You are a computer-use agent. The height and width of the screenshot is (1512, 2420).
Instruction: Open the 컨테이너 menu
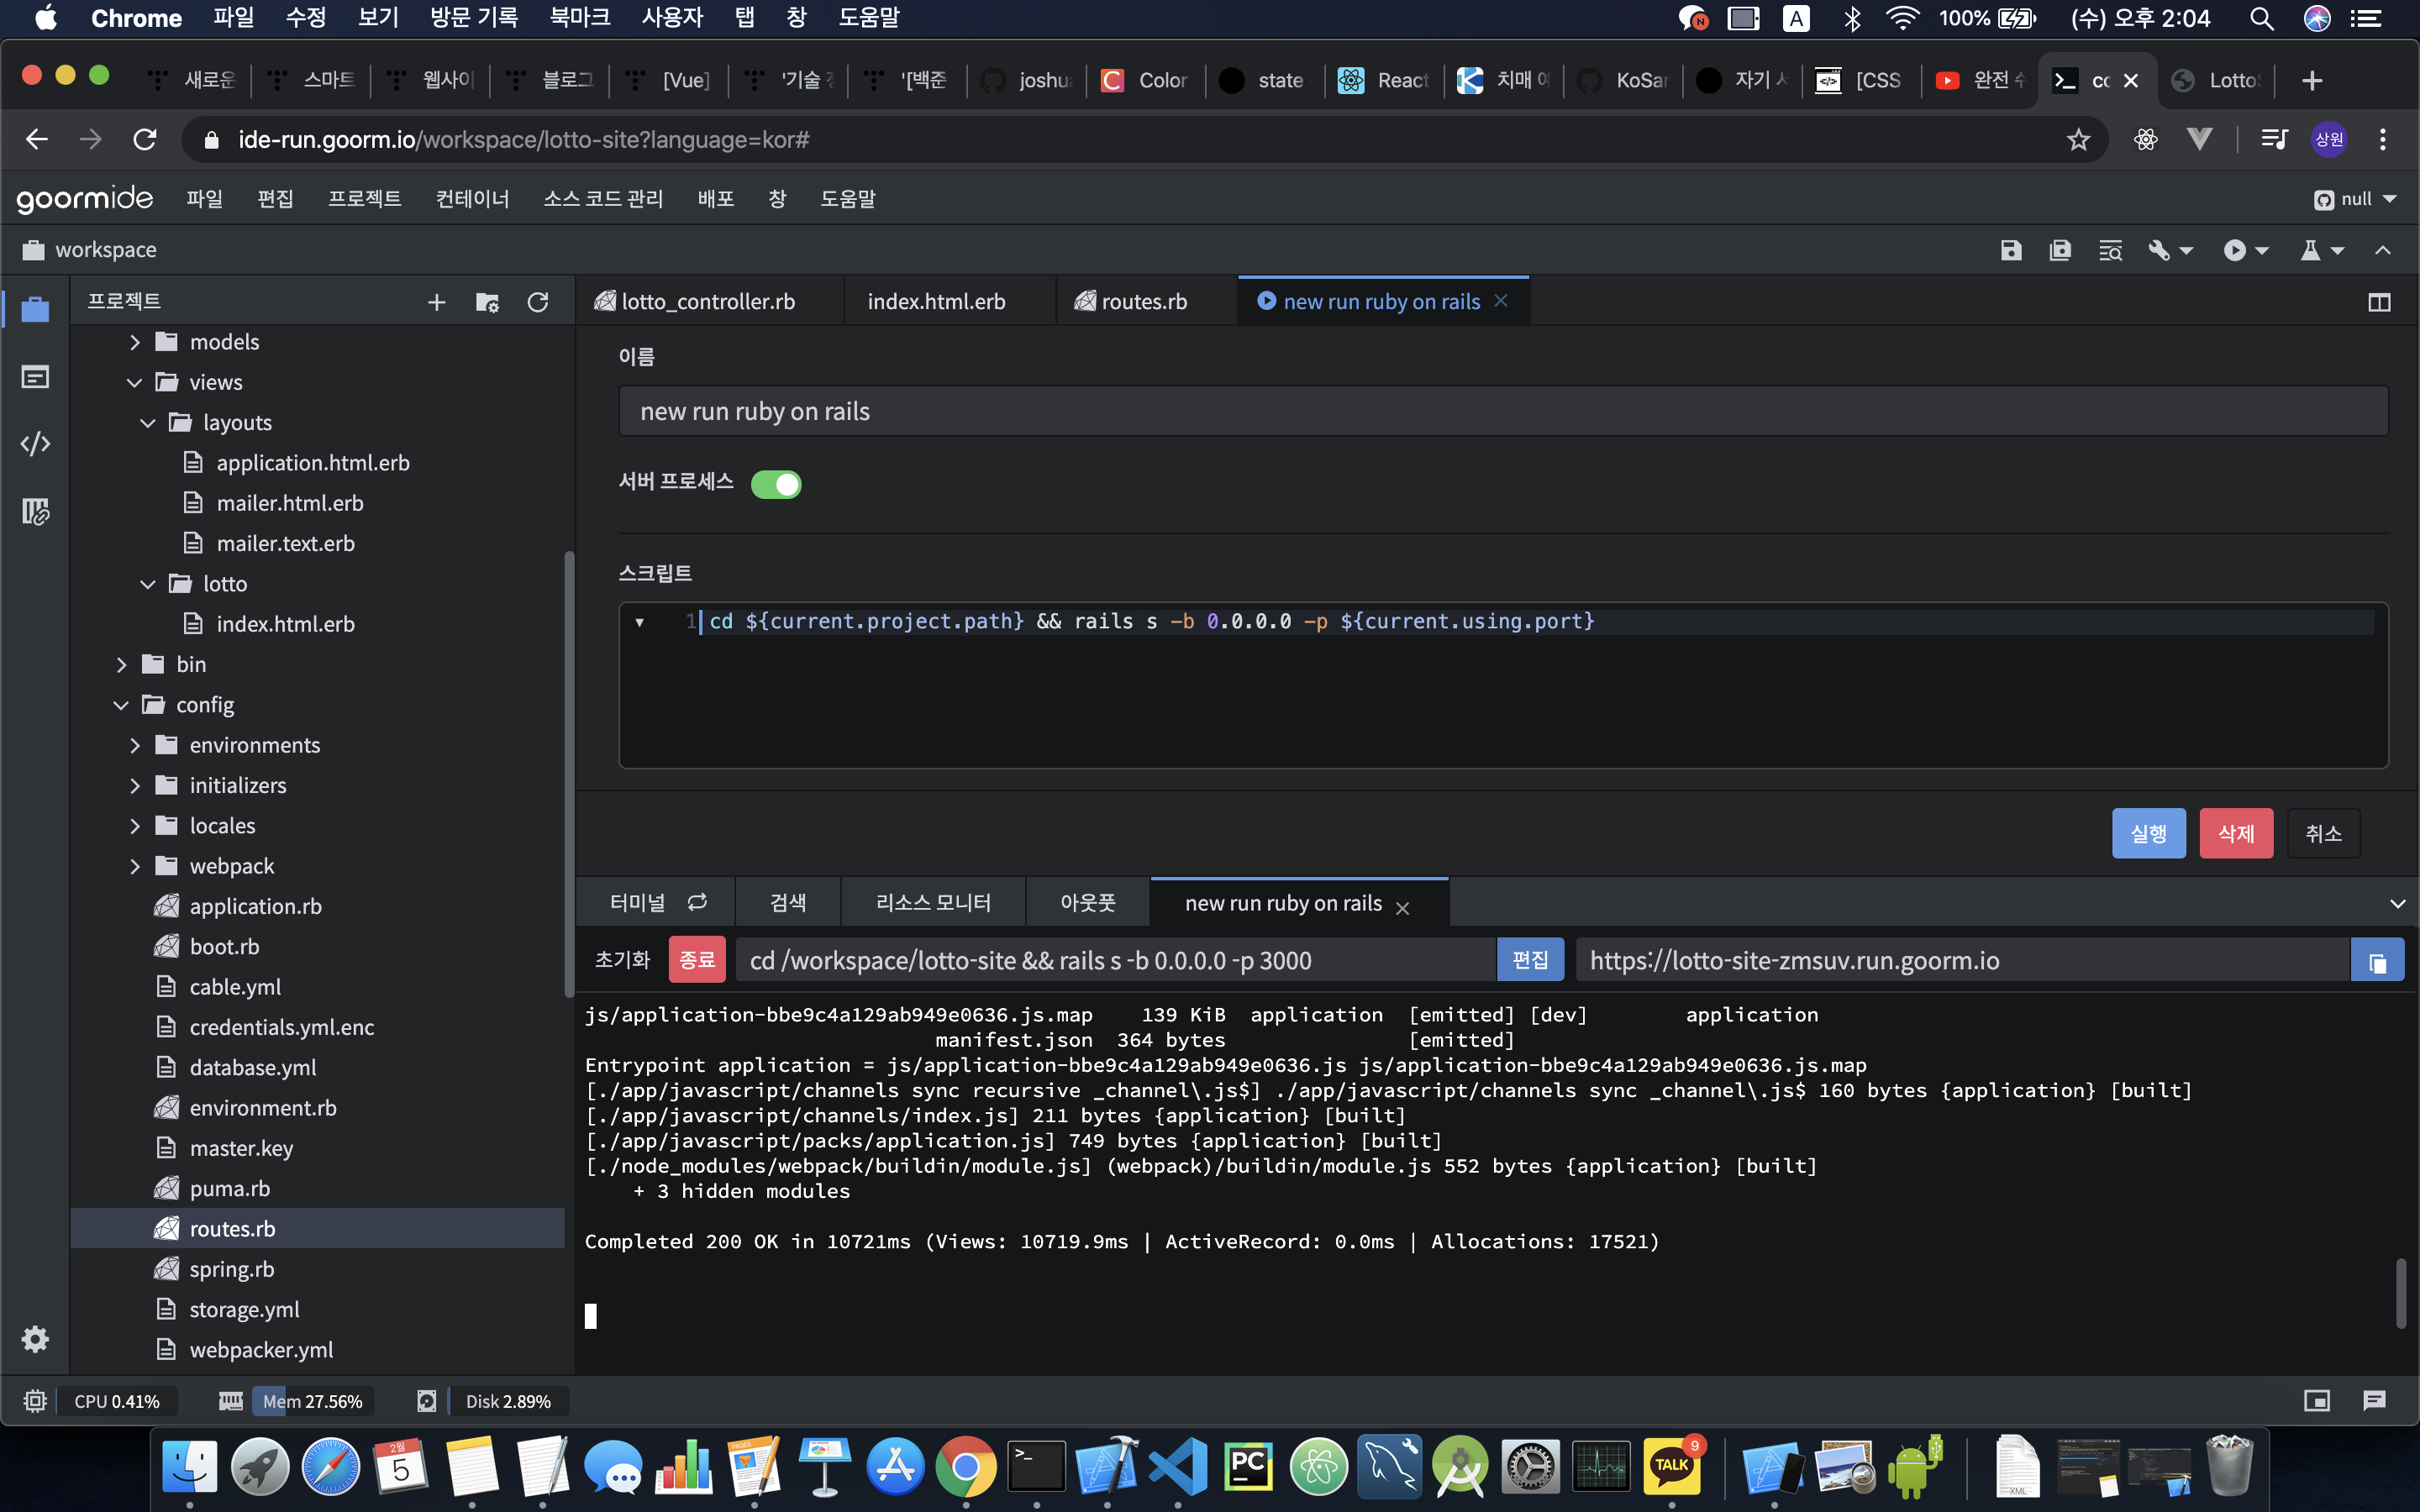click(472, 199)
